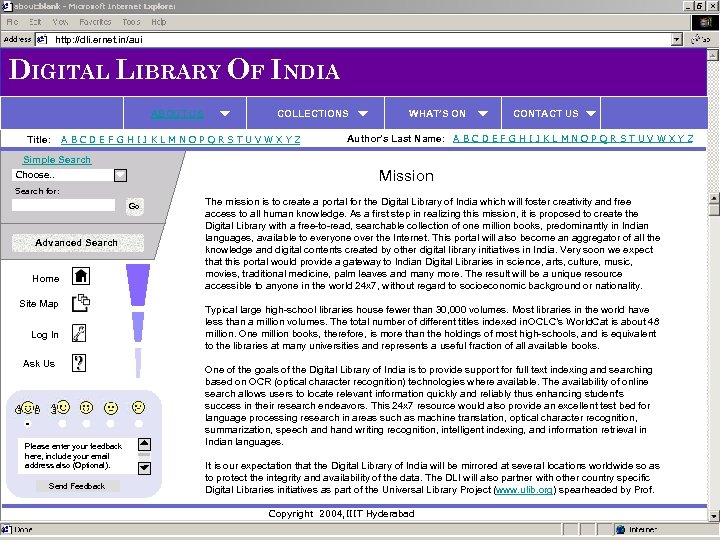Click the Ask Us question mark icon
720x540 pixels.
(x=79, y=363)
